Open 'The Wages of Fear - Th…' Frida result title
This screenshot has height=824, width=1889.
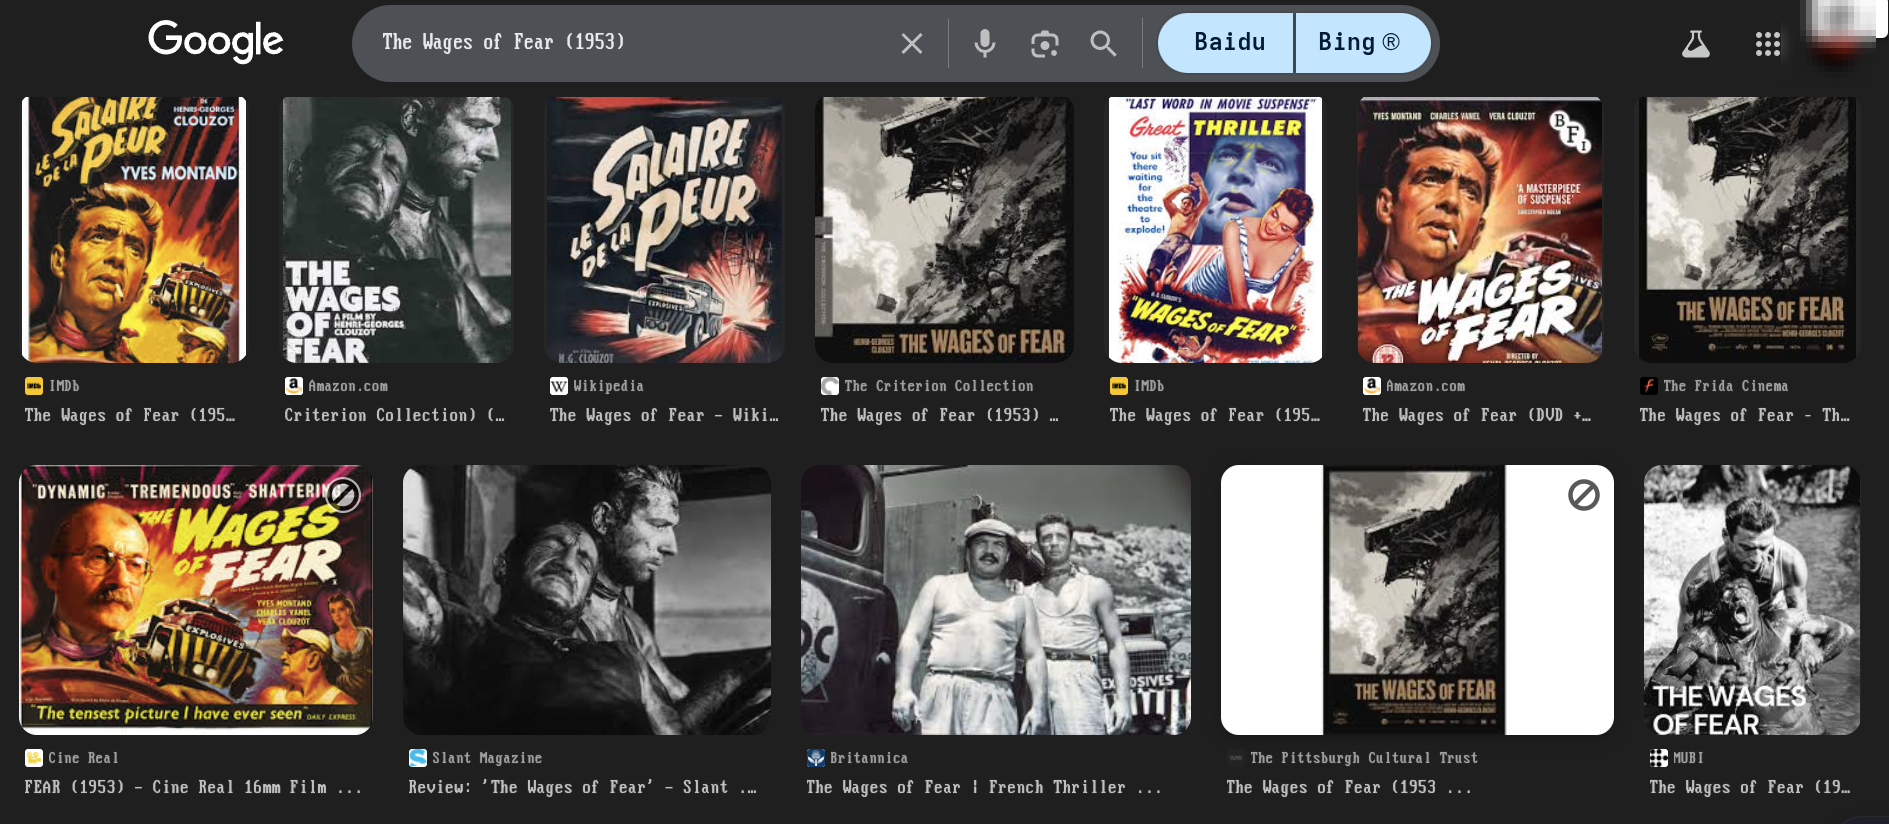point(1745,415)
